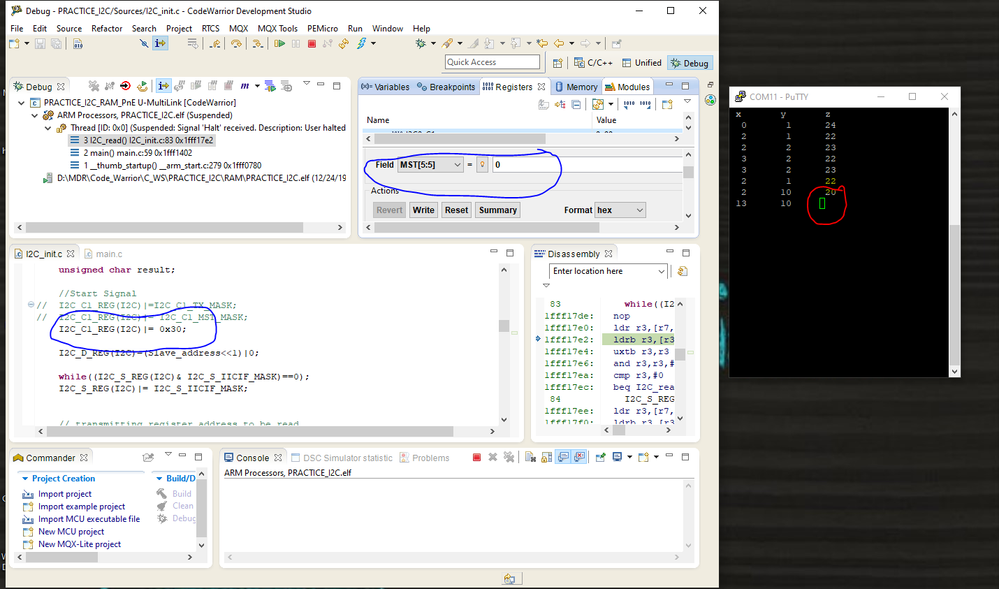Toggle Instruction Stepping Mode in main toolbar
The image size is (999, 589).
tap(160, 43)
